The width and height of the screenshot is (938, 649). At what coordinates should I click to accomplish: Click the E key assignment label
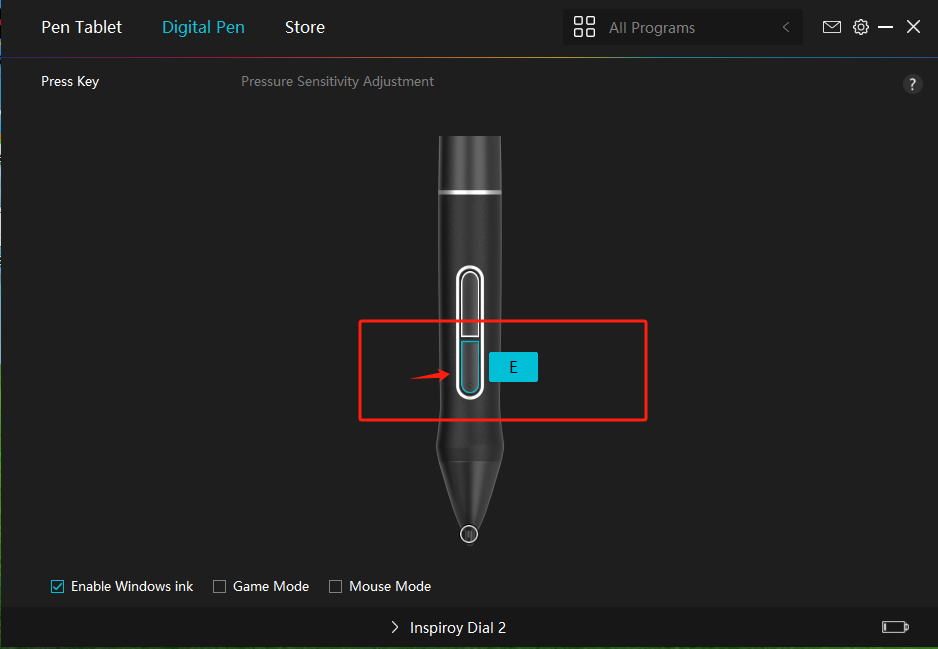pyautogui.click(x=513, y=367)
